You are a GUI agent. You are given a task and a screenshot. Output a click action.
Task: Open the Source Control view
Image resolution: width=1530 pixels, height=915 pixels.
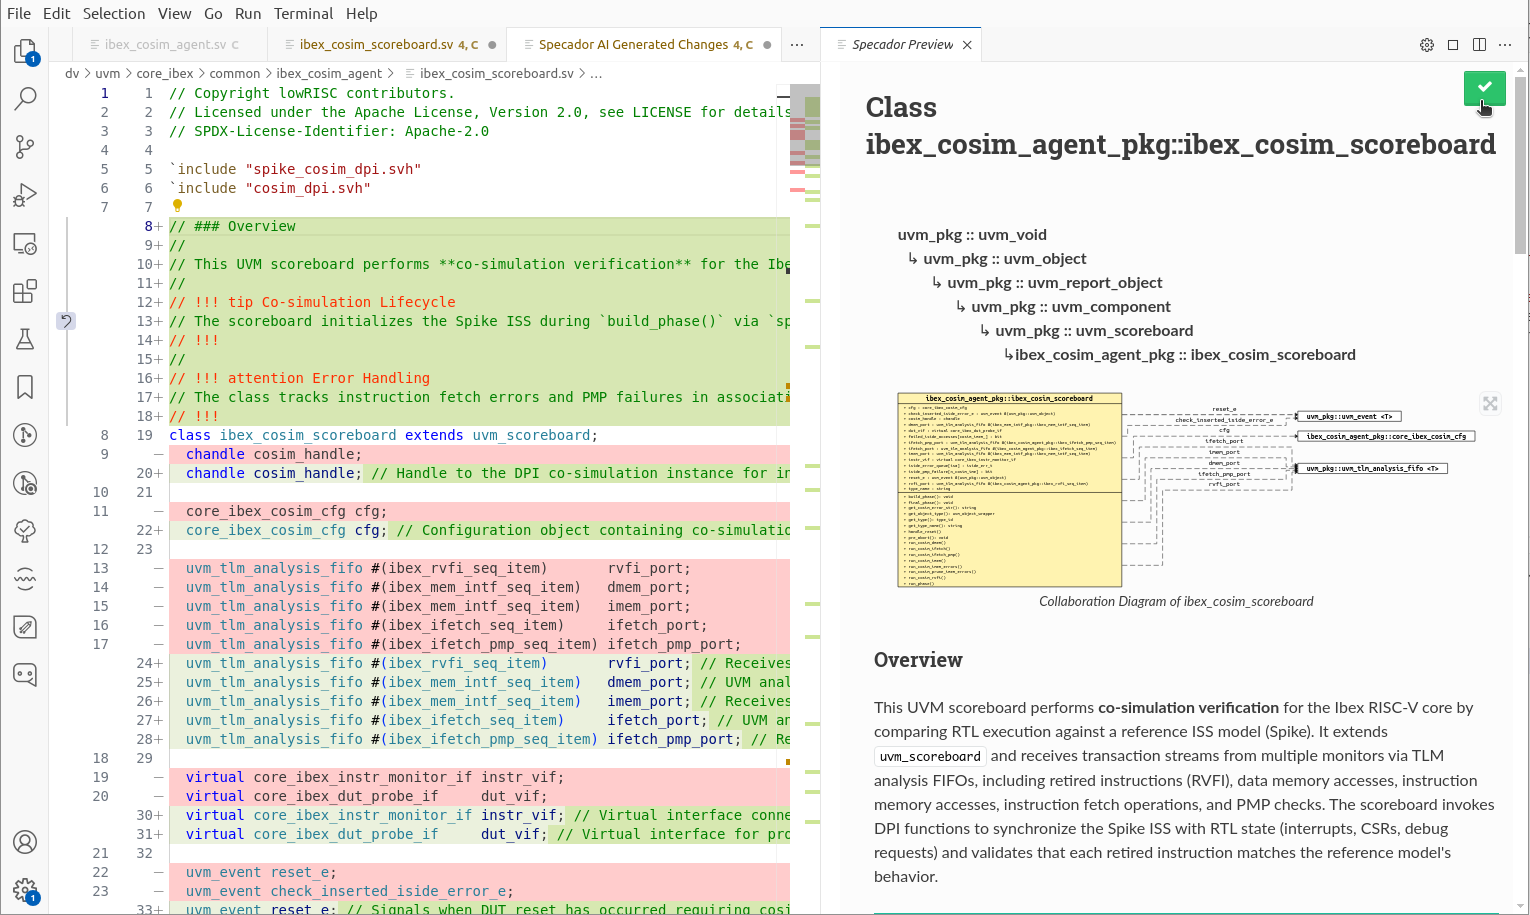tap(25, 147)
